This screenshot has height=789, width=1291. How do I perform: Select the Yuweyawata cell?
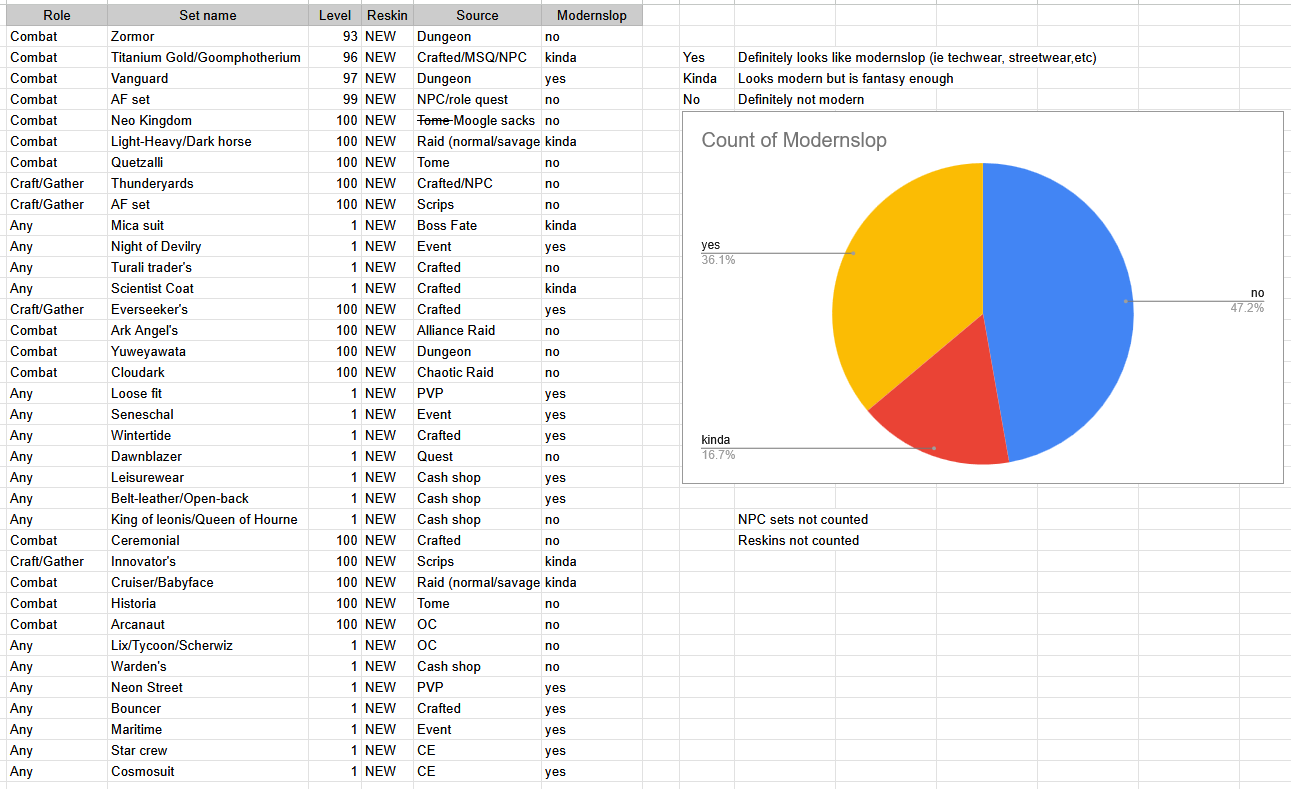[x=208, y=351]
